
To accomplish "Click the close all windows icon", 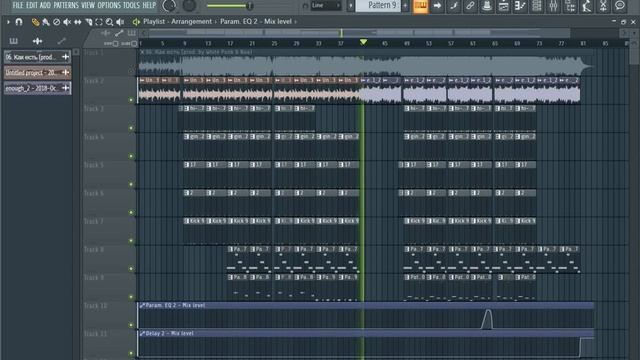I will click(603, 6).
